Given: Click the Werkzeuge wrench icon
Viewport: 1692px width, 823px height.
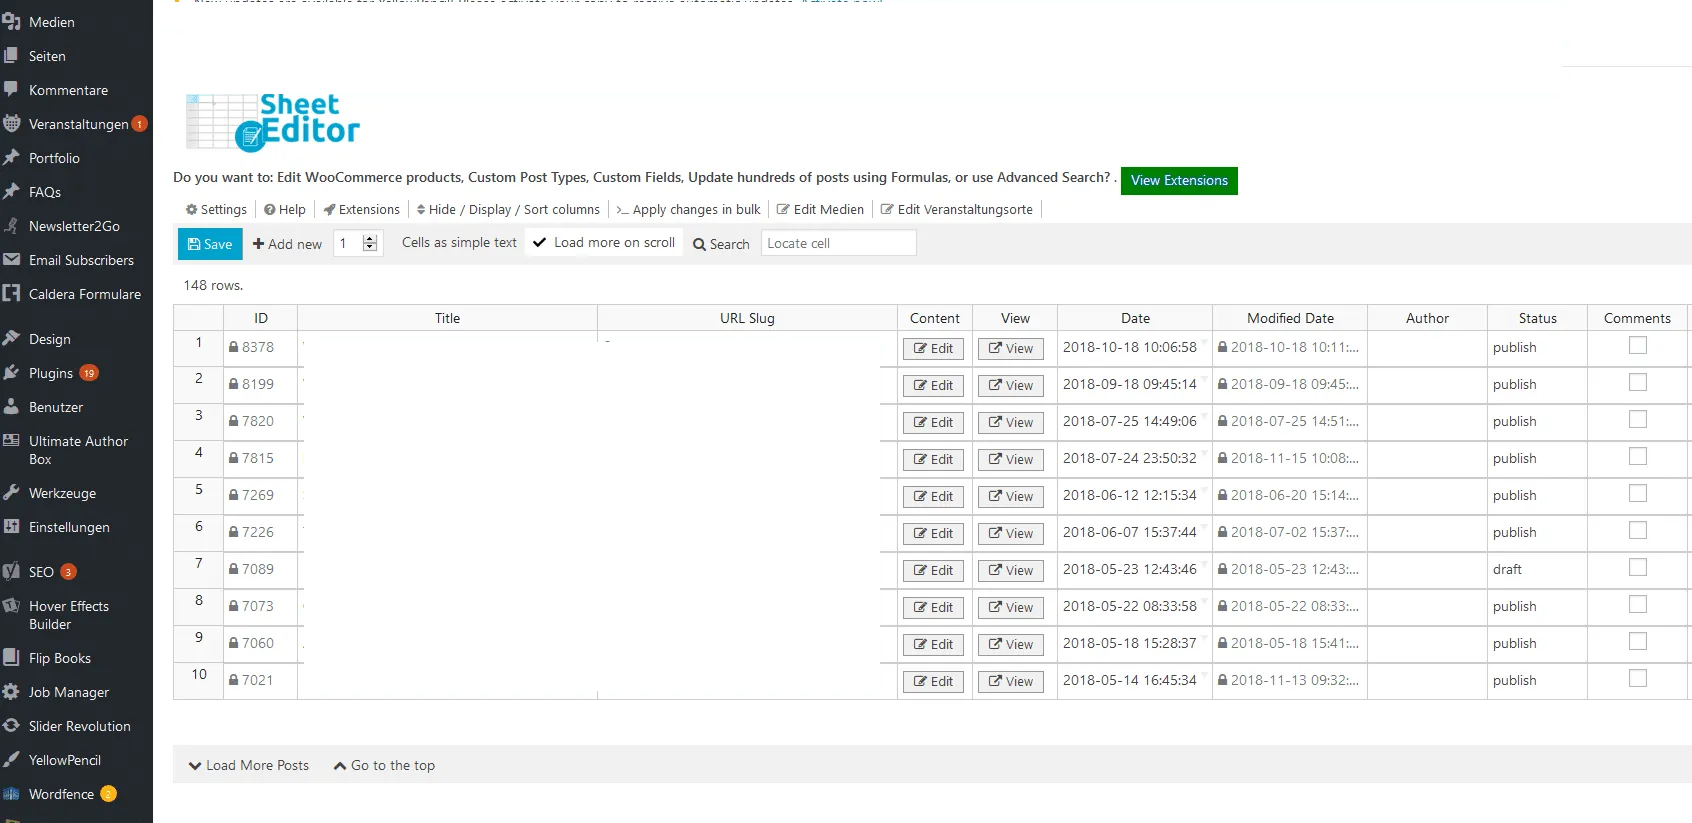Looking at the screenshot, I should coord(11,492).
